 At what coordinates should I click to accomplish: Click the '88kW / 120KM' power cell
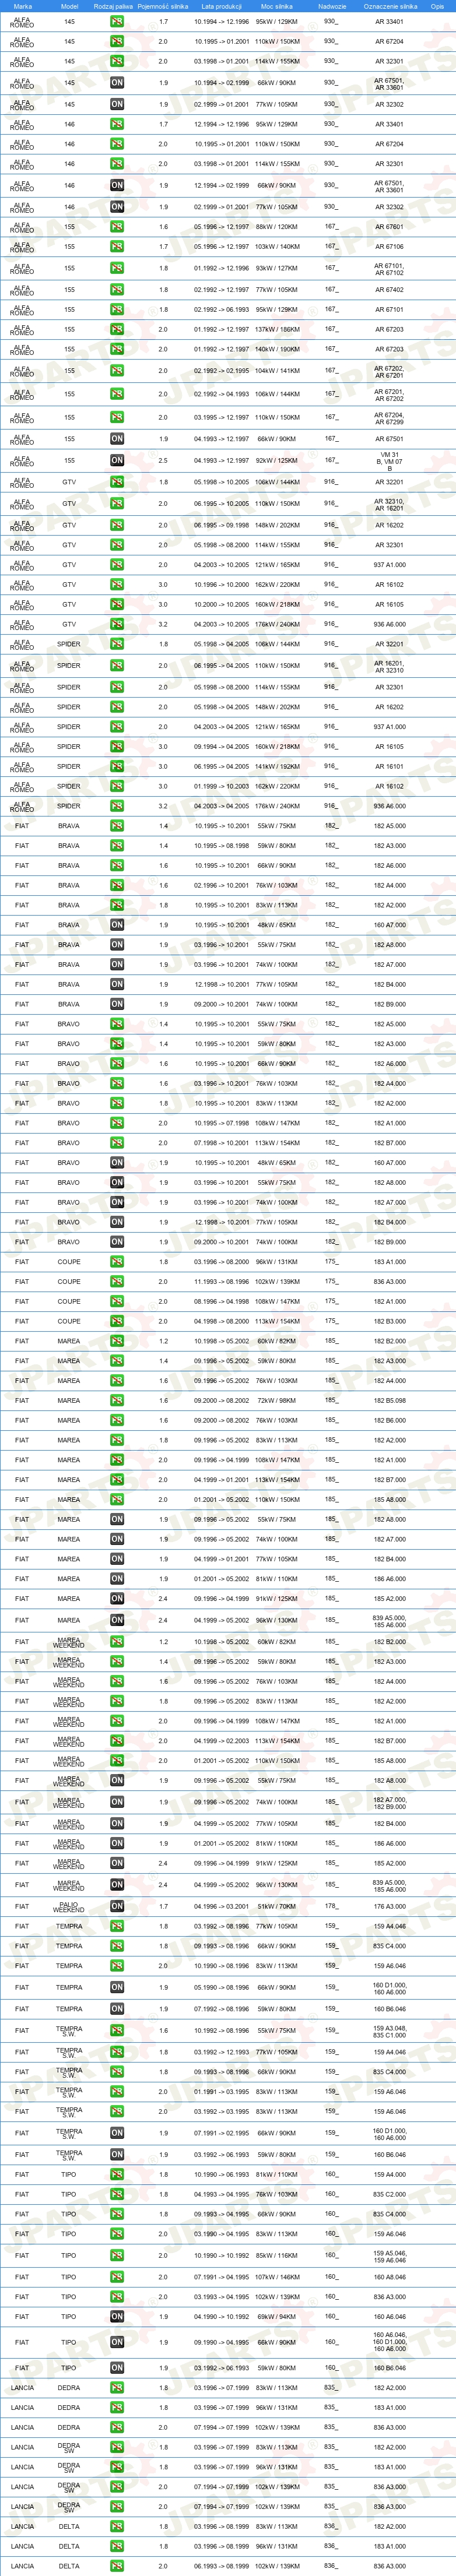277,227
